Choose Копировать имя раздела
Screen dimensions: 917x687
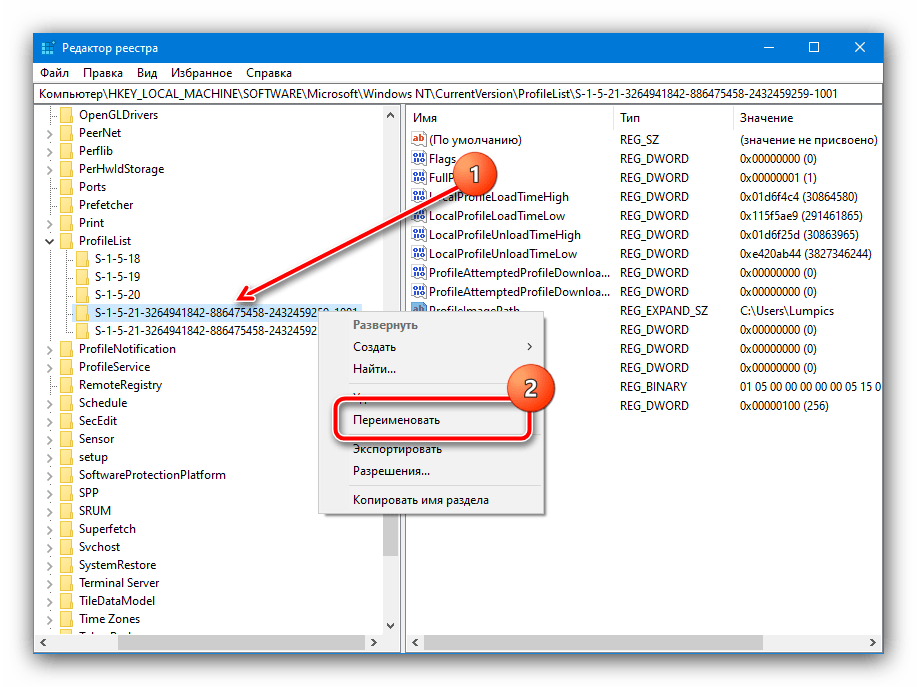(x=432, y=500)
